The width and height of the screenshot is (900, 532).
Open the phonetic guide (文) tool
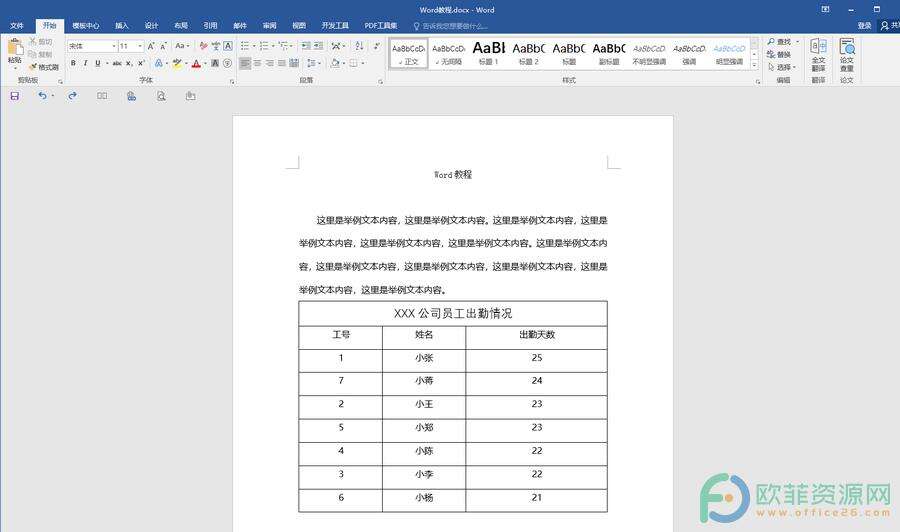(216, 46)
